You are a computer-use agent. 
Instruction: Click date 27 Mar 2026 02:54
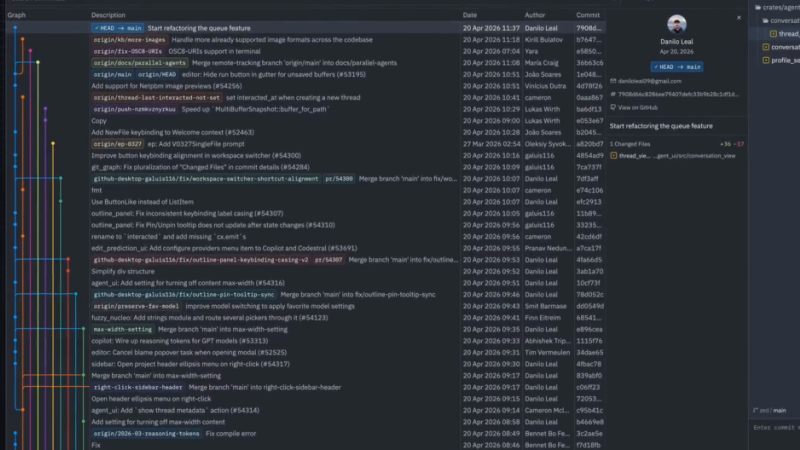coord(491,144)
